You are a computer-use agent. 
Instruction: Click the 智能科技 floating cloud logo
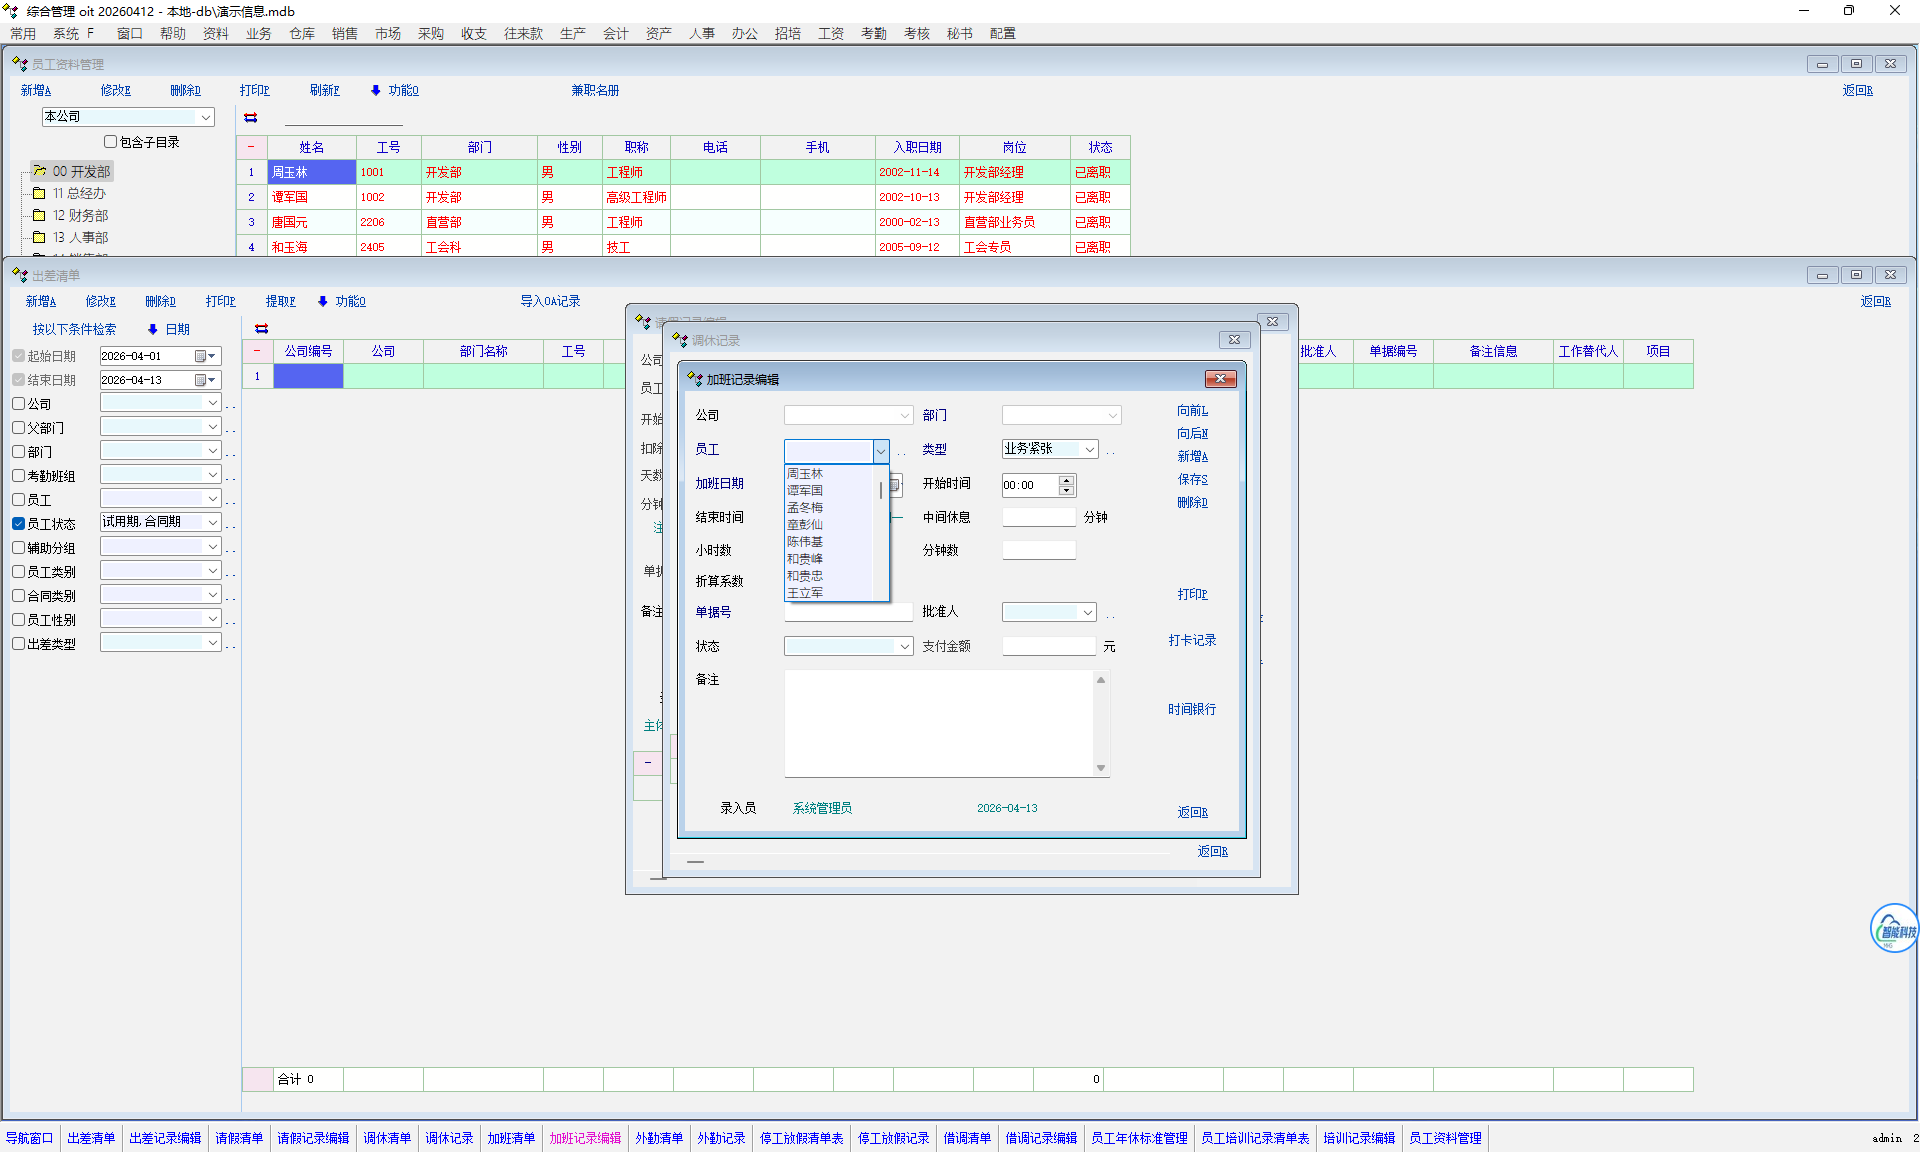point(1893,928)
